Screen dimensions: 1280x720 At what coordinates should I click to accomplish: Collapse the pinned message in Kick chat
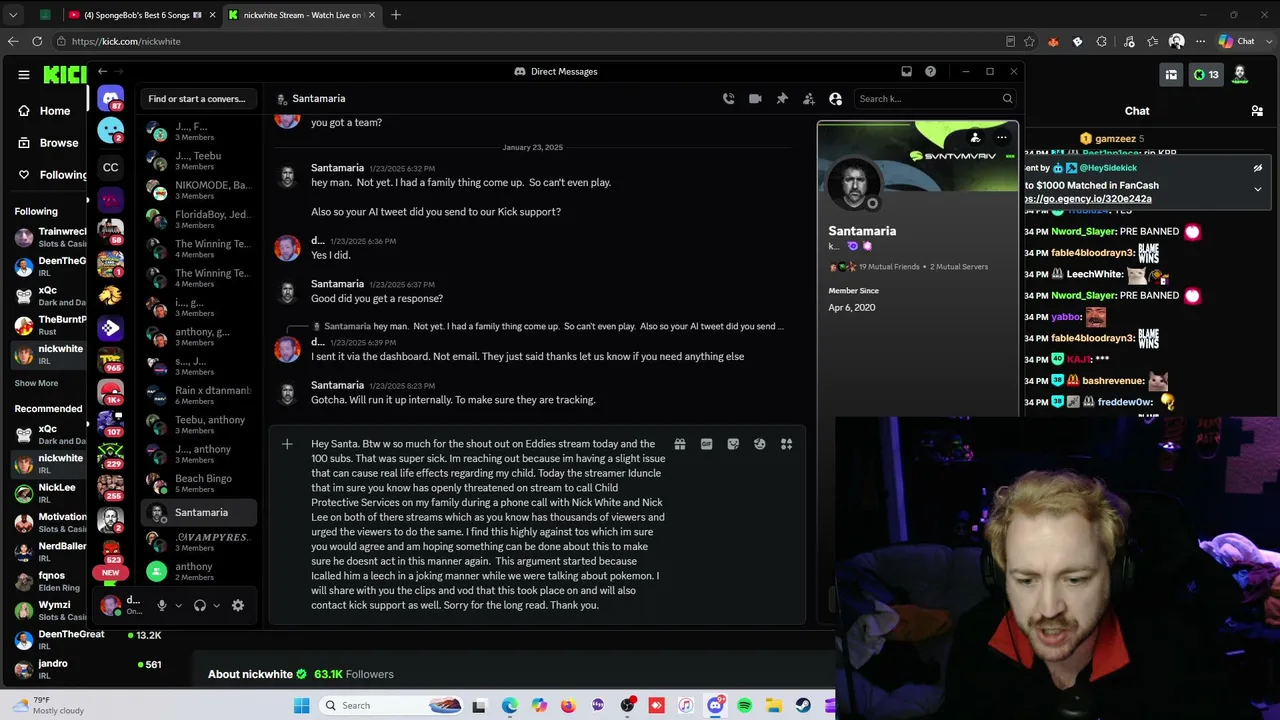point(1258,189)
